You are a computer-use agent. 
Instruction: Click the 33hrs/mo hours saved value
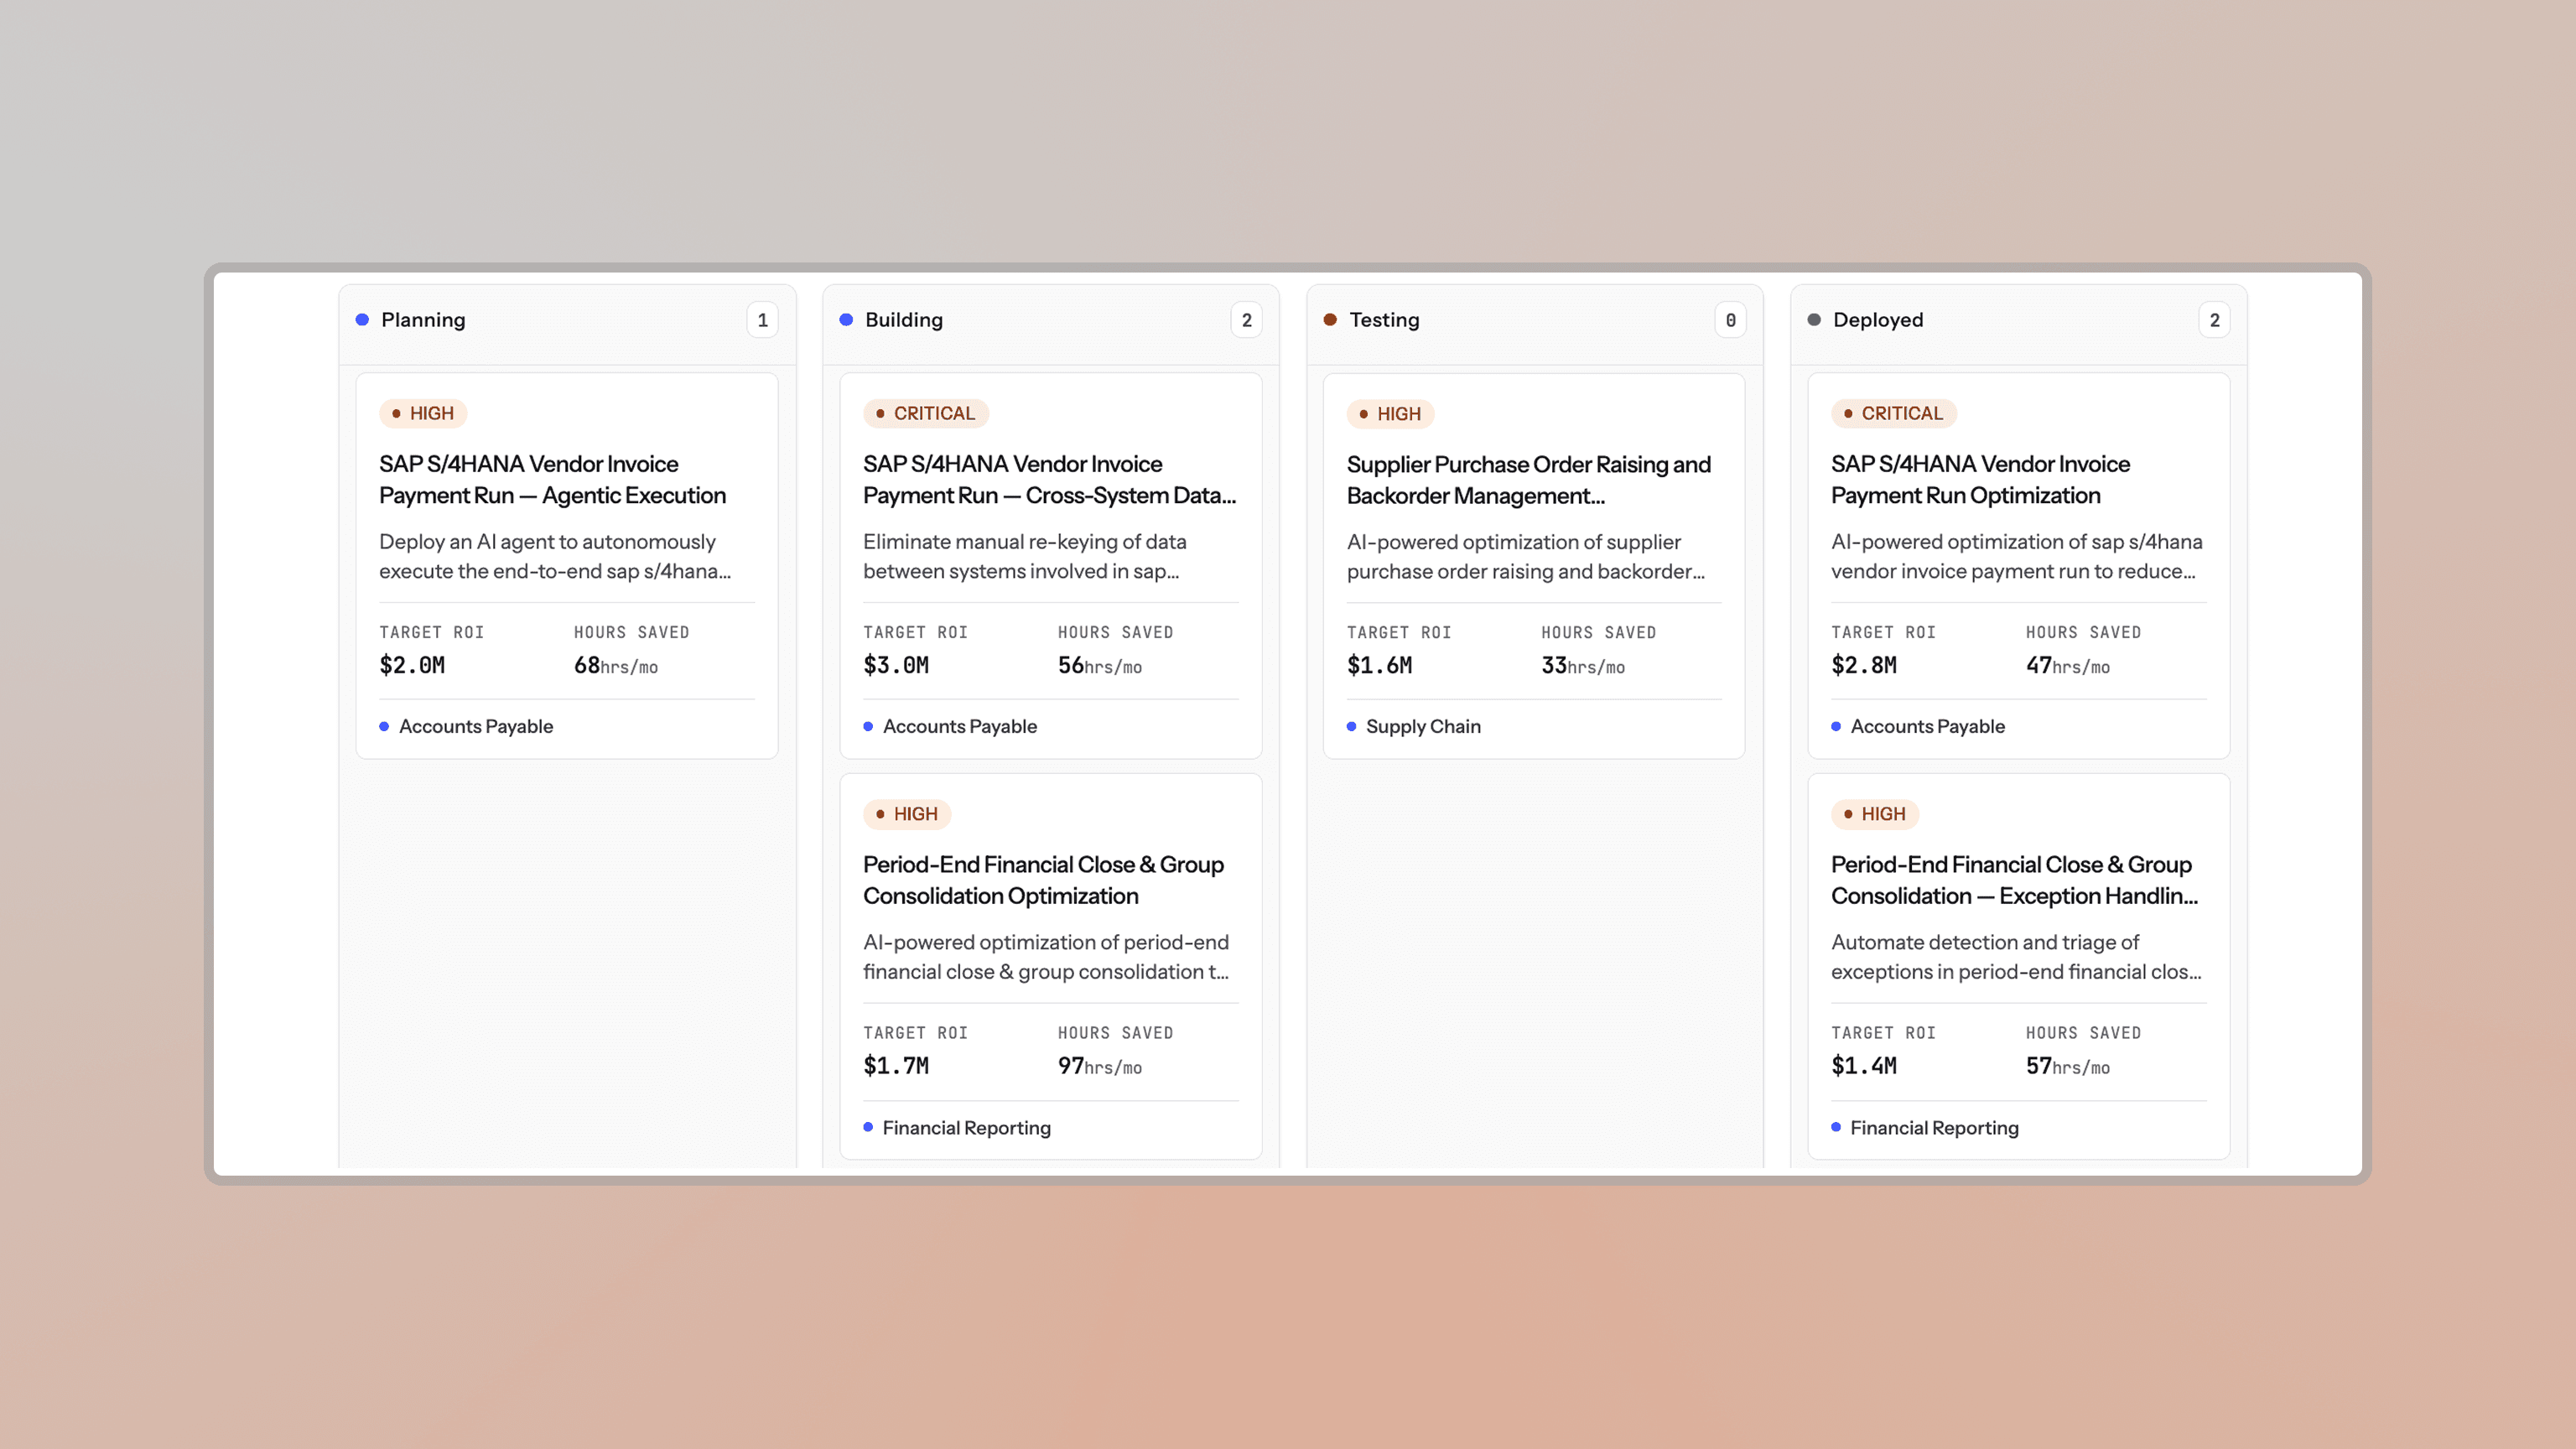(1583, 666)
